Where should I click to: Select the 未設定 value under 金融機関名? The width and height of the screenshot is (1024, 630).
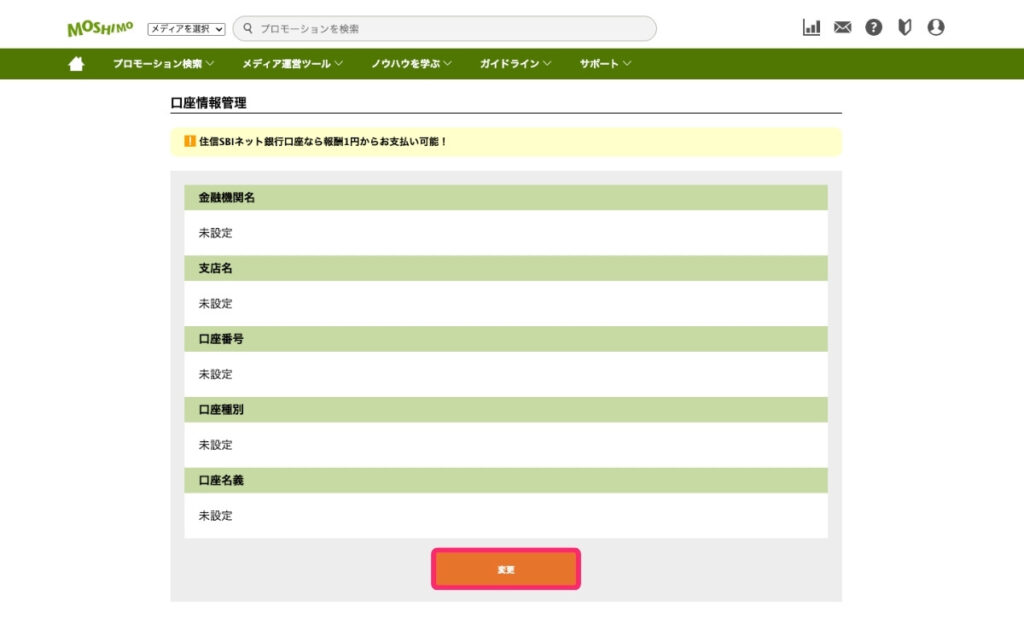click(216, 232)
